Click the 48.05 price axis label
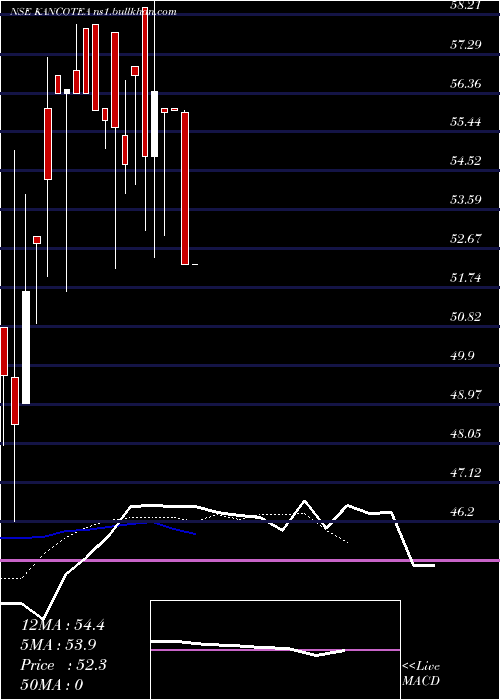The height and width of the screenshot is (700, 500). tap(467, 433)
